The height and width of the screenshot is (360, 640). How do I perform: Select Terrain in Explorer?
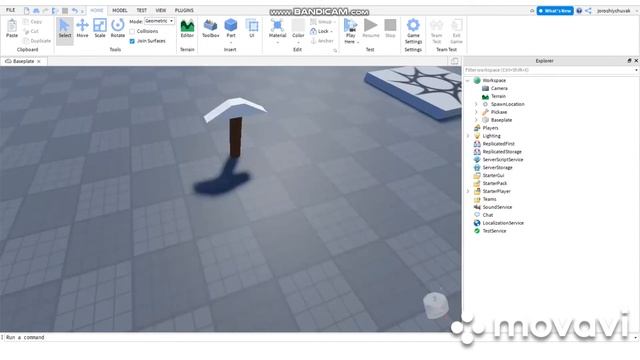(498, 96)
